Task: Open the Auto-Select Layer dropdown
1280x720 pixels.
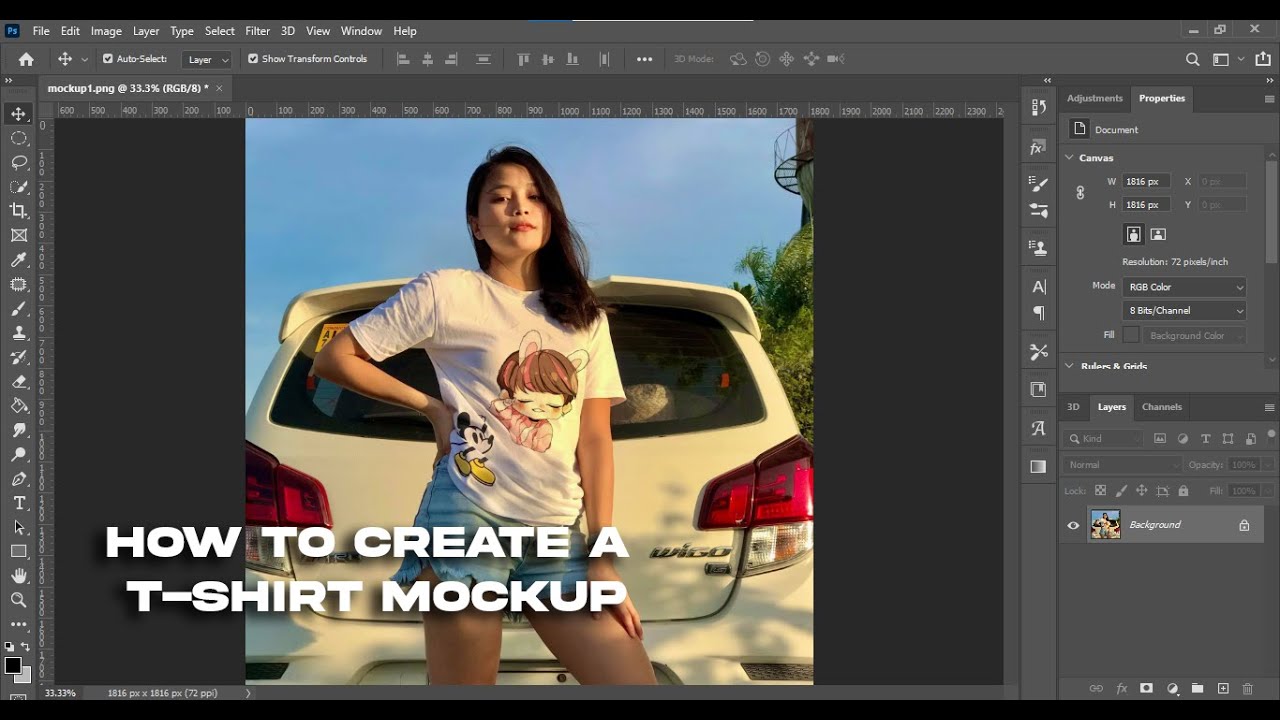Action: [207, 60]
